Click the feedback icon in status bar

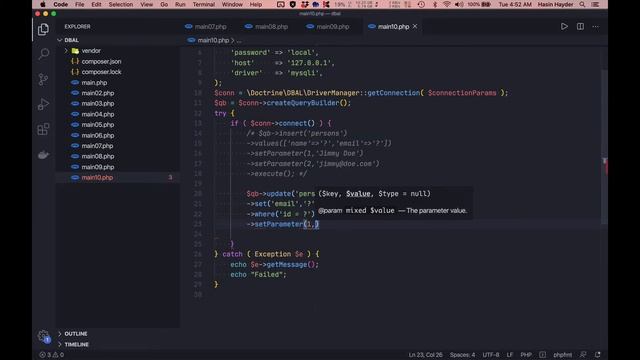click(x=583, y=355)
